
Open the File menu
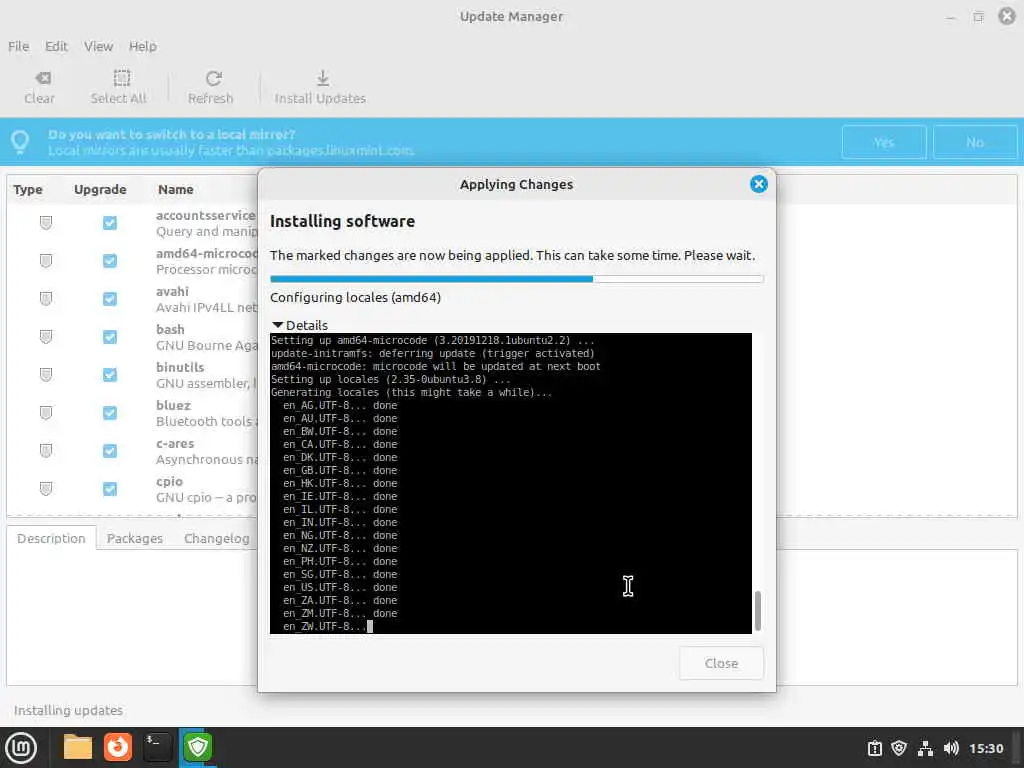click(x=18, y=46)
